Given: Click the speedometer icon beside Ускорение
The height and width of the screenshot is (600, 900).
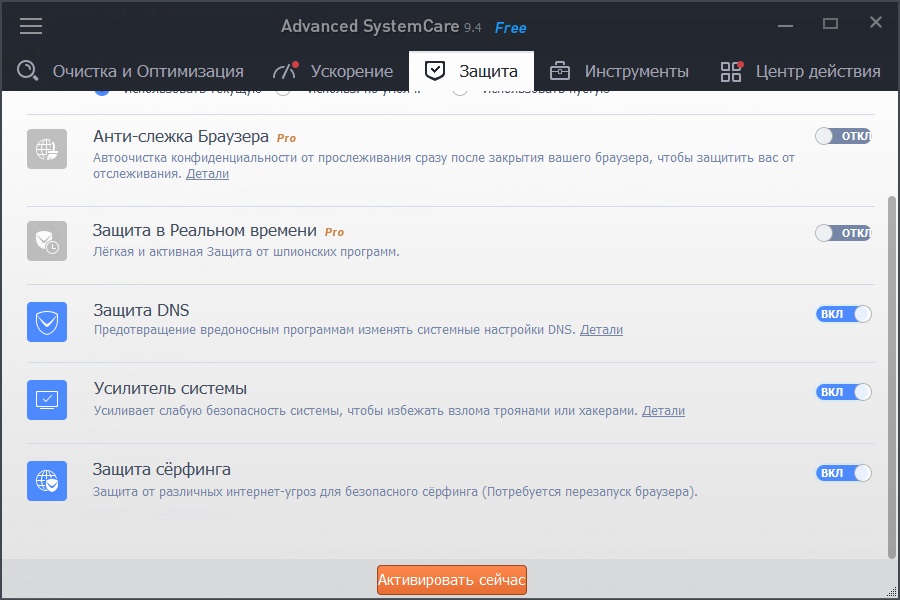Looking at the screenshot, I should [x=285, y=70].
